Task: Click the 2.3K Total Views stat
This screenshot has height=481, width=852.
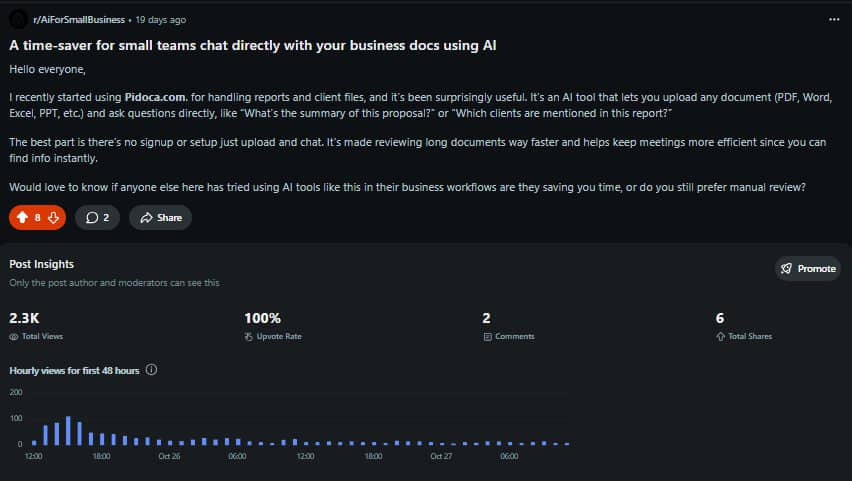Action: point(24,318)
